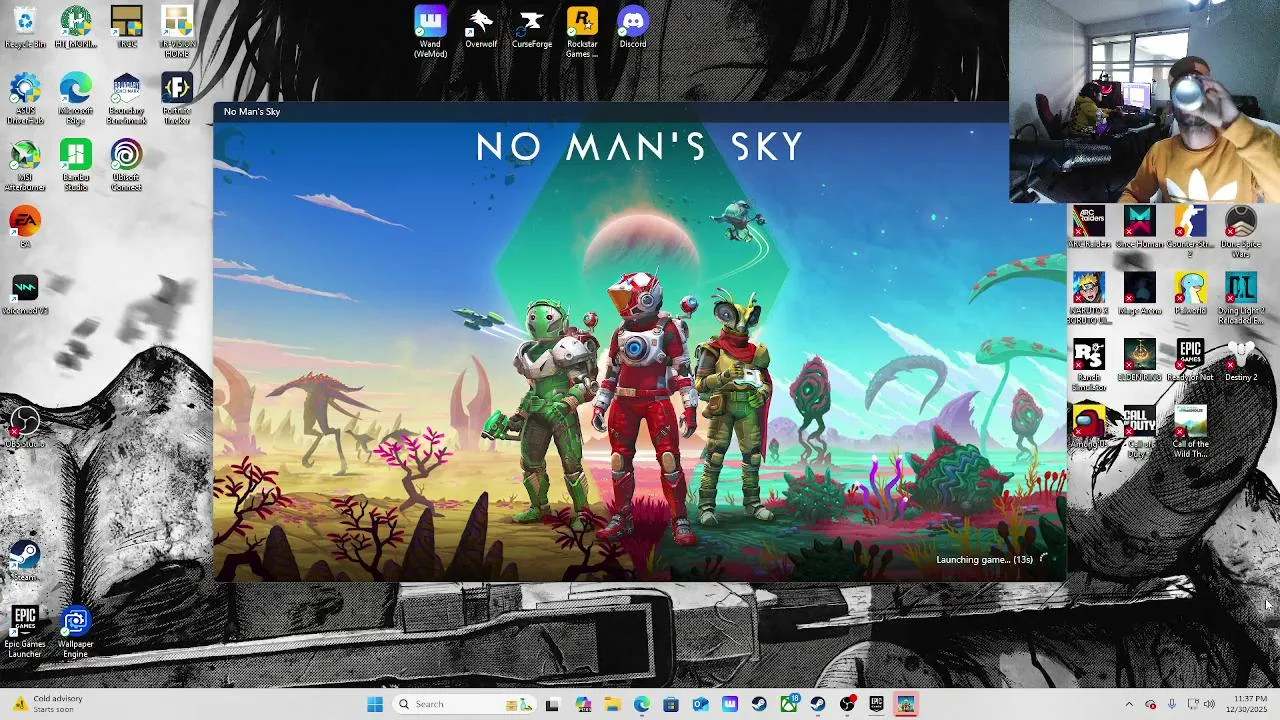Image resolution: width=1280 pixels, height=720 pixels.
Task: Open Call of Duty desktop shortcut
Action: (x=1140, y=432)
